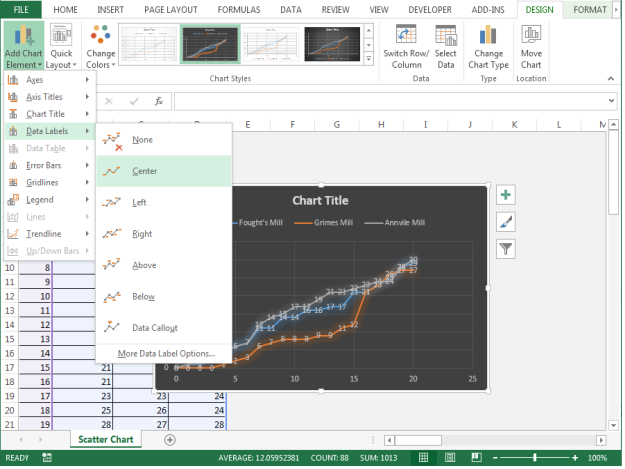
Task: Select the first white chart style thumbnail
Action: pyautogui.click(x=148, y=44)
